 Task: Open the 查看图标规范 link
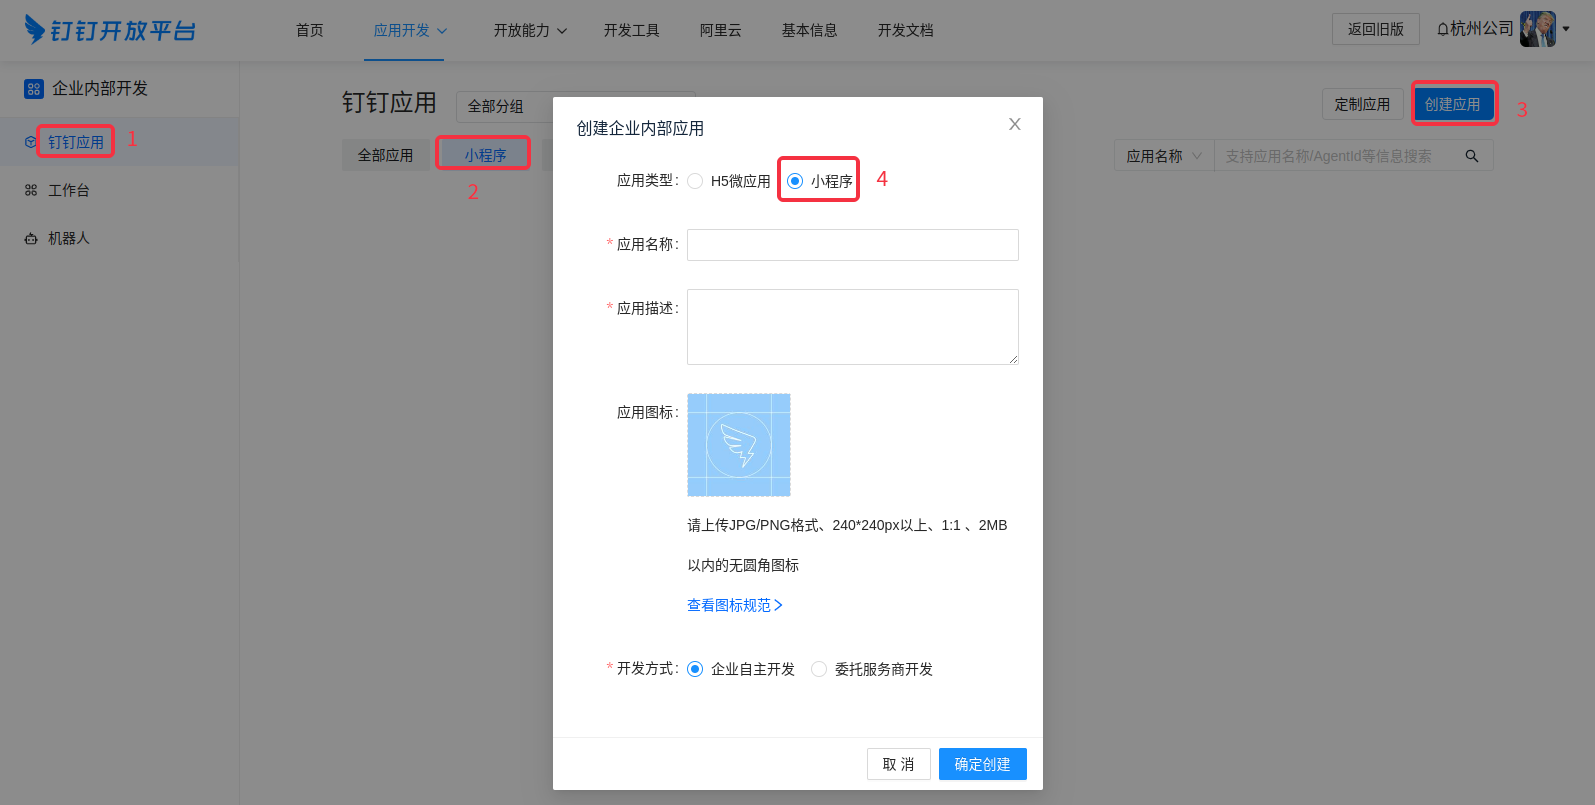(734, 605)
